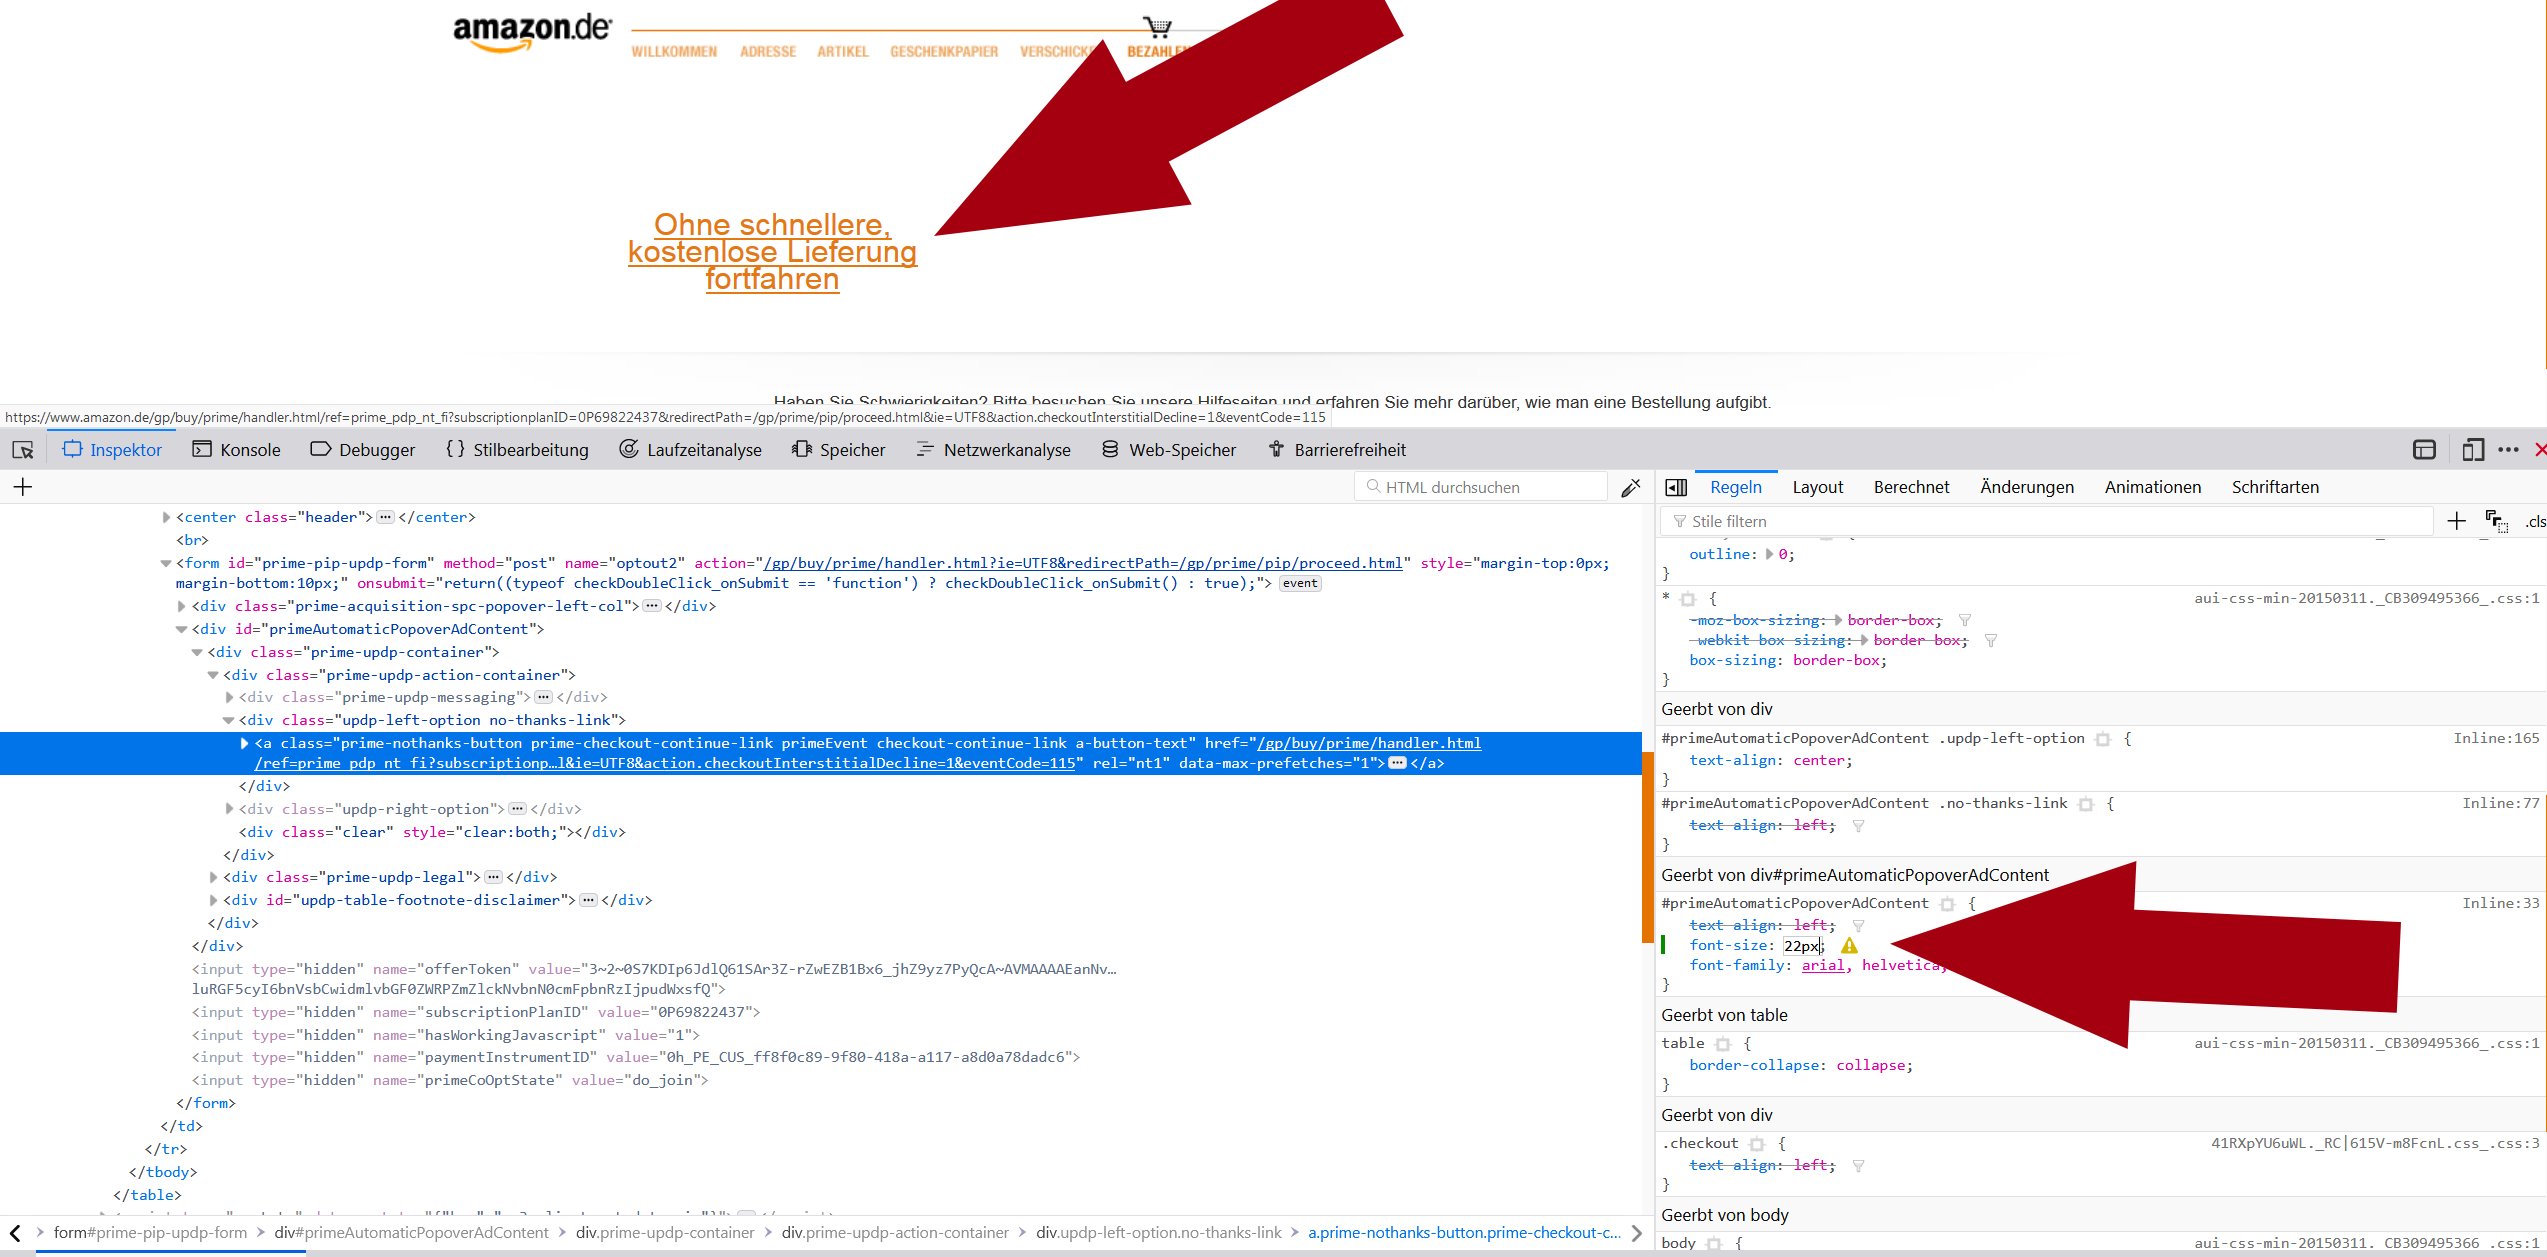Open the Berechnet styles tab
The height and width of the screenshot is (1257, 2547).
[1911, 487]
